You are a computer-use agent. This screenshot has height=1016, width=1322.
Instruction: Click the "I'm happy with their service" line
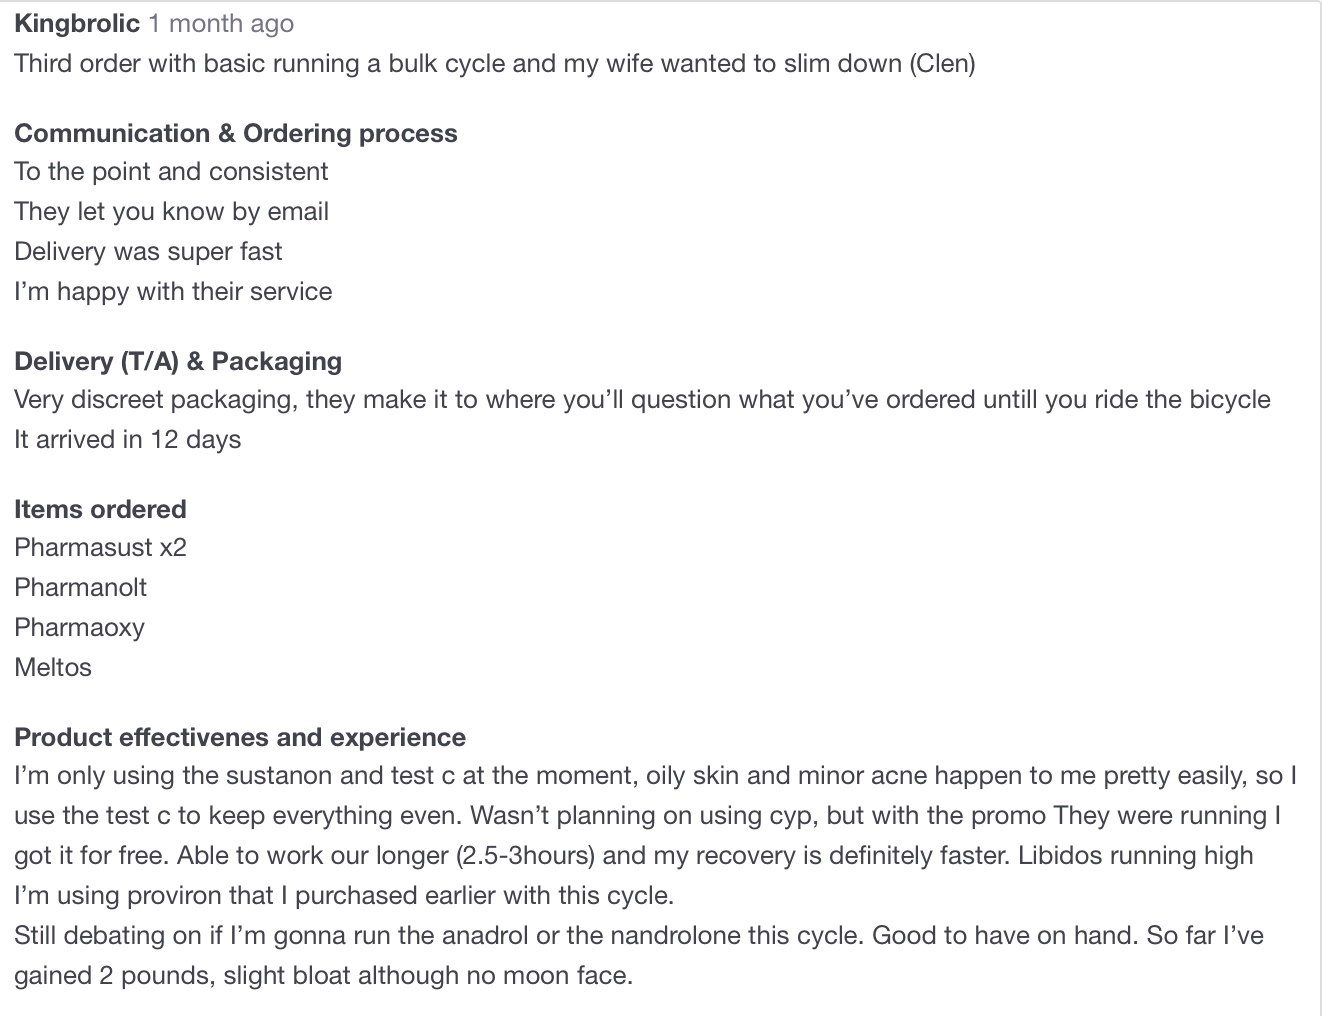(x=173, y=291)
